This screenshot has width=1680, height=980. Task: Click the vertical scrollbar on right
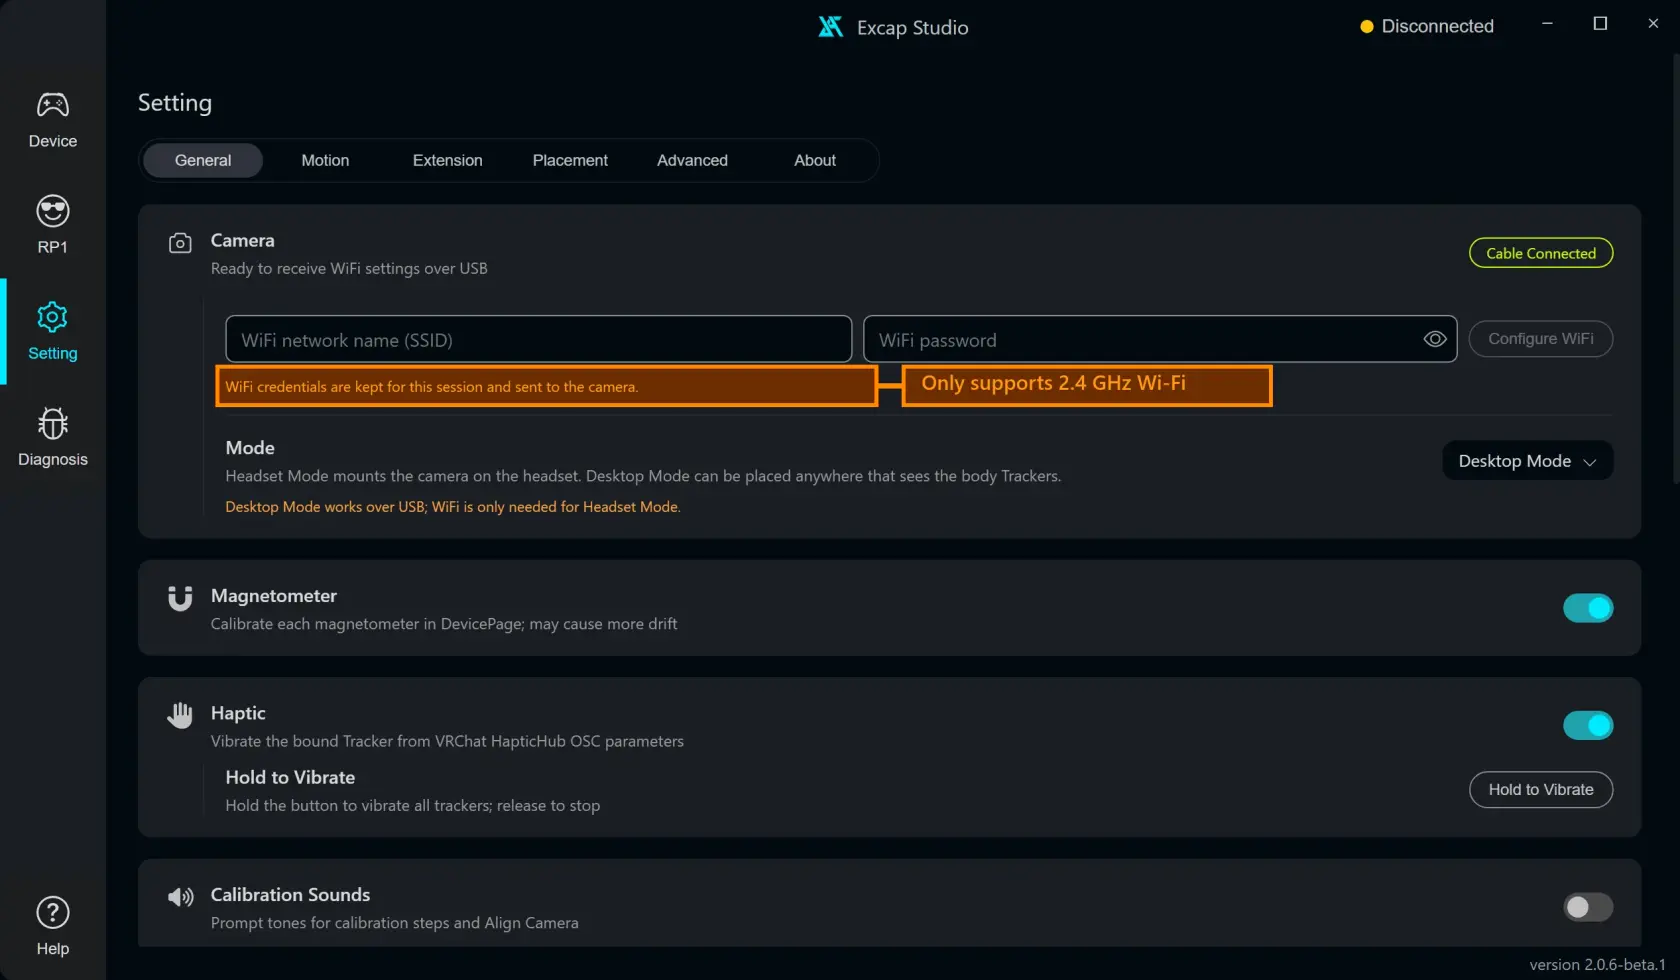pyautogui.click(x=1675, y=270)
